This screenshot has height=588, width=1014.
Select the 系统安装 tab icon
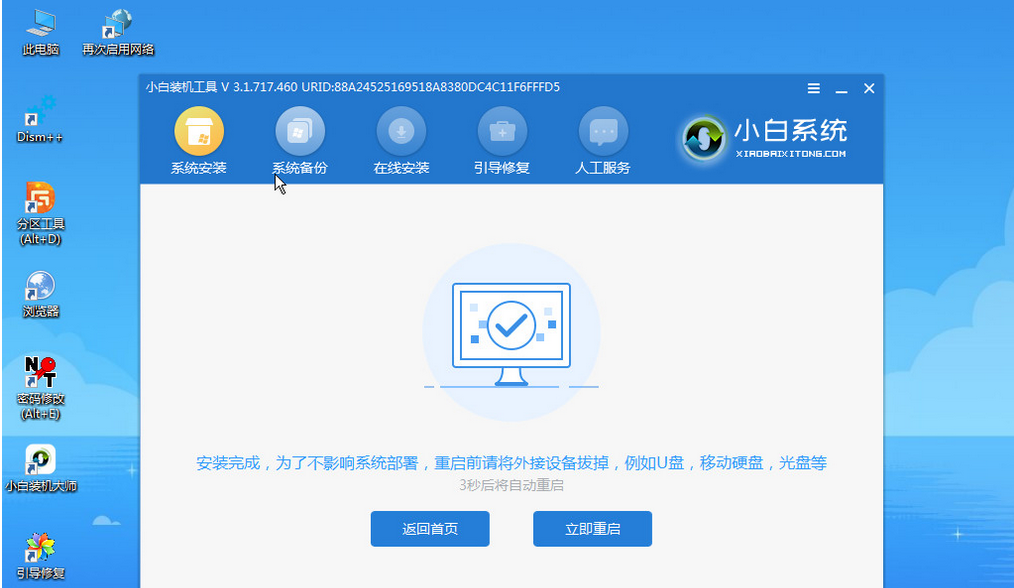199,141
